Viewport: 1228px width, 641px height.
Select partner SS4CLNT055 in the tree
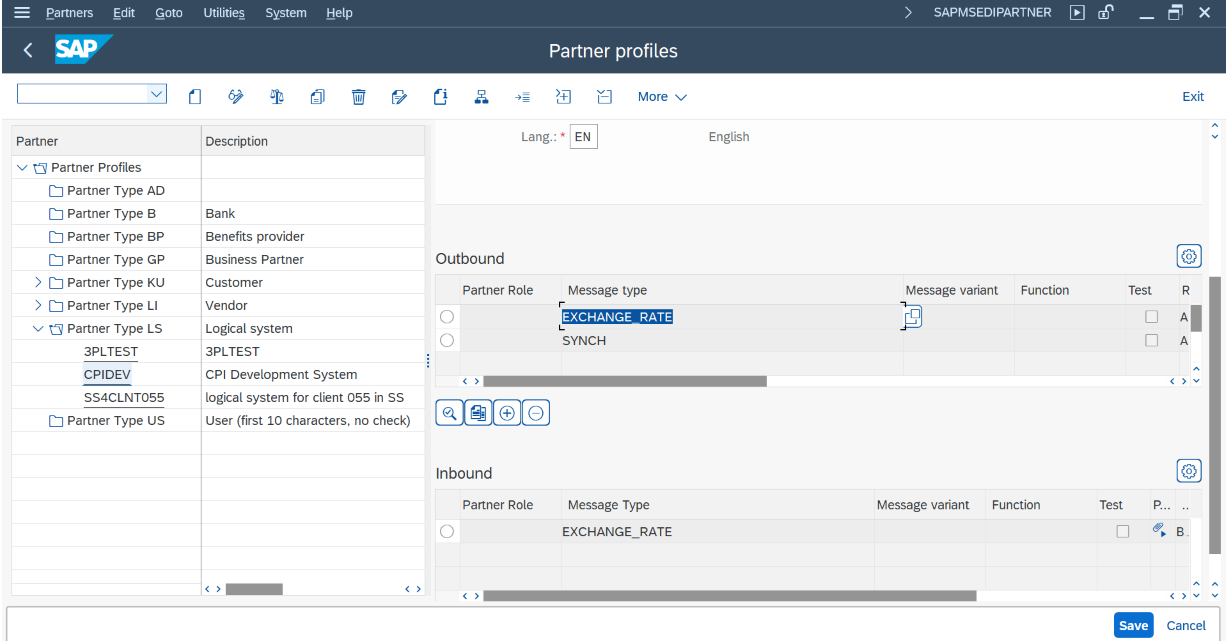coord(124,398)
